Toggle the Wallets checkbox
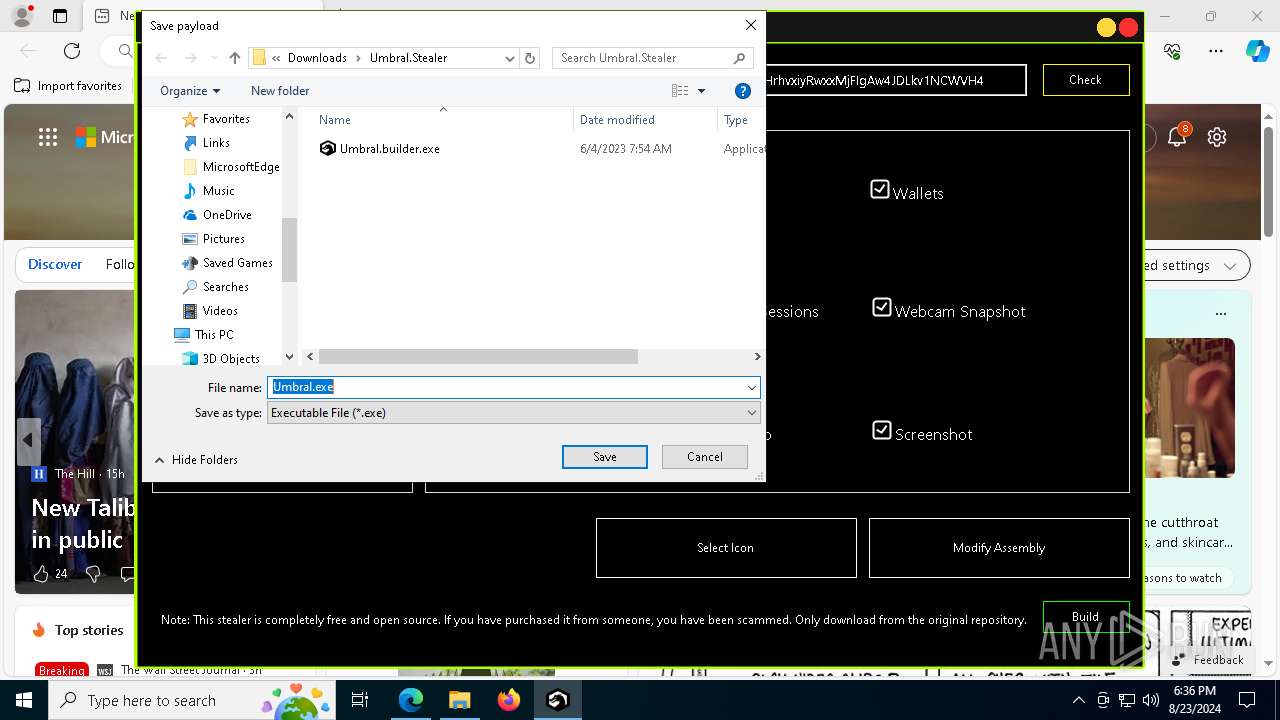 coord(880,189)
